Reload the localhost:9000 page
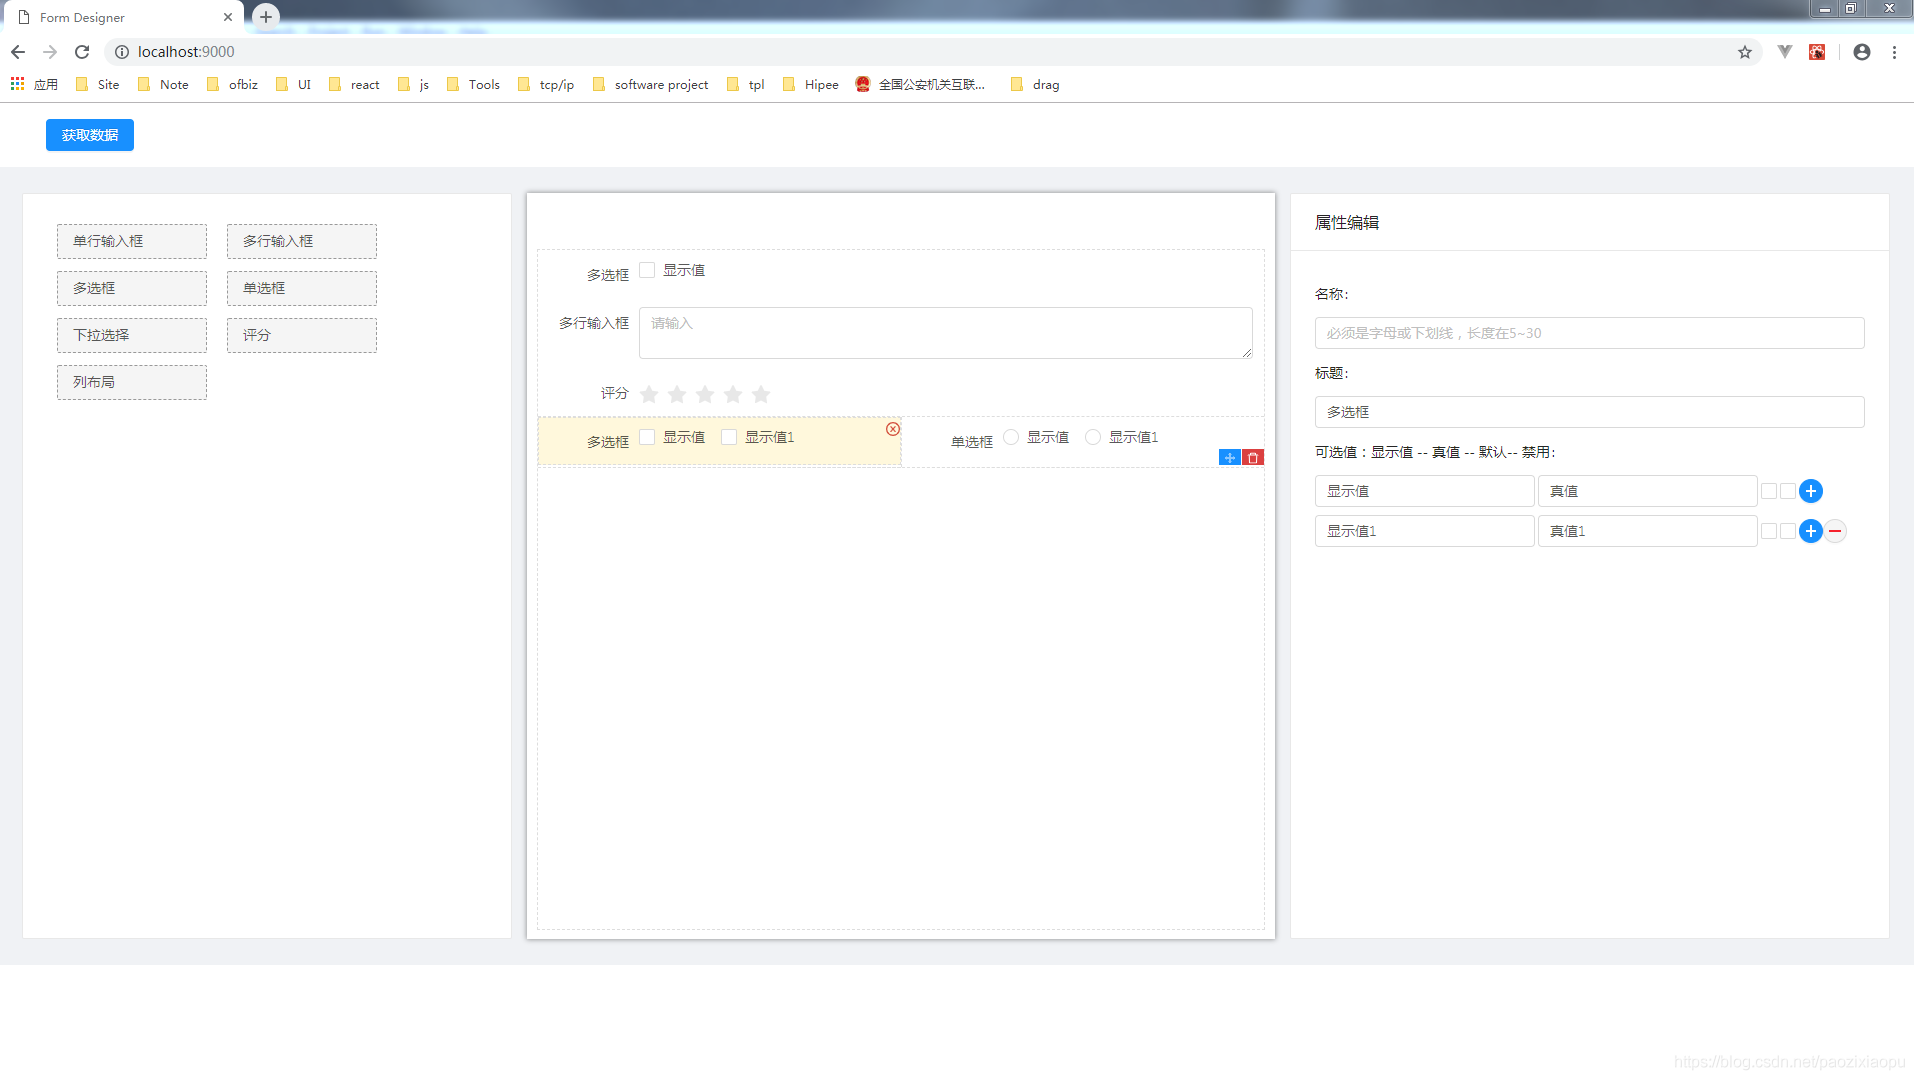The image size is (1914, 1080). (82, 52)
